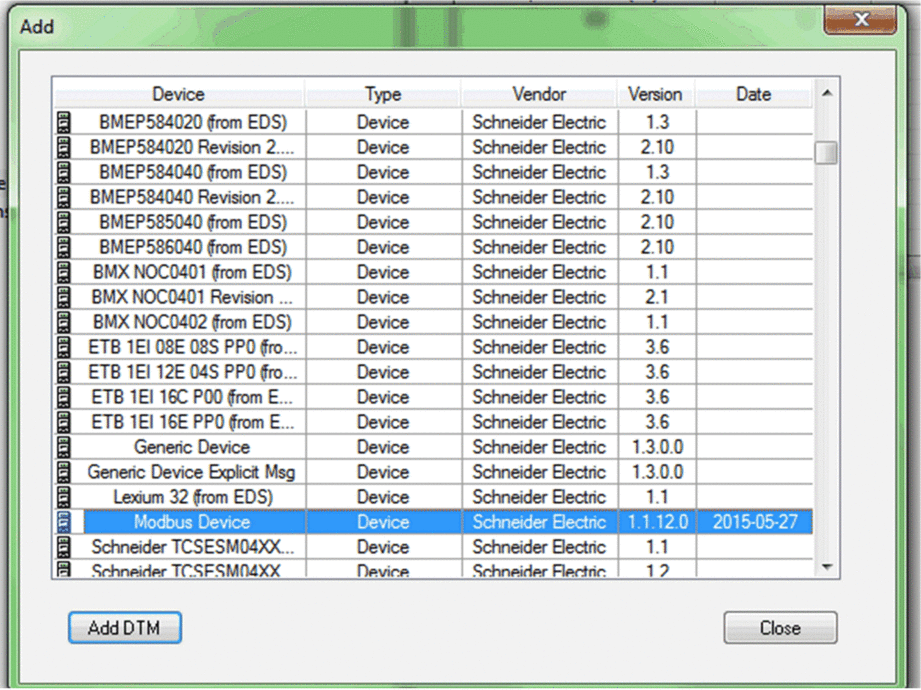
Task: Close the Add window with the X
Action: pyautogui.click(x=861, y=21)
